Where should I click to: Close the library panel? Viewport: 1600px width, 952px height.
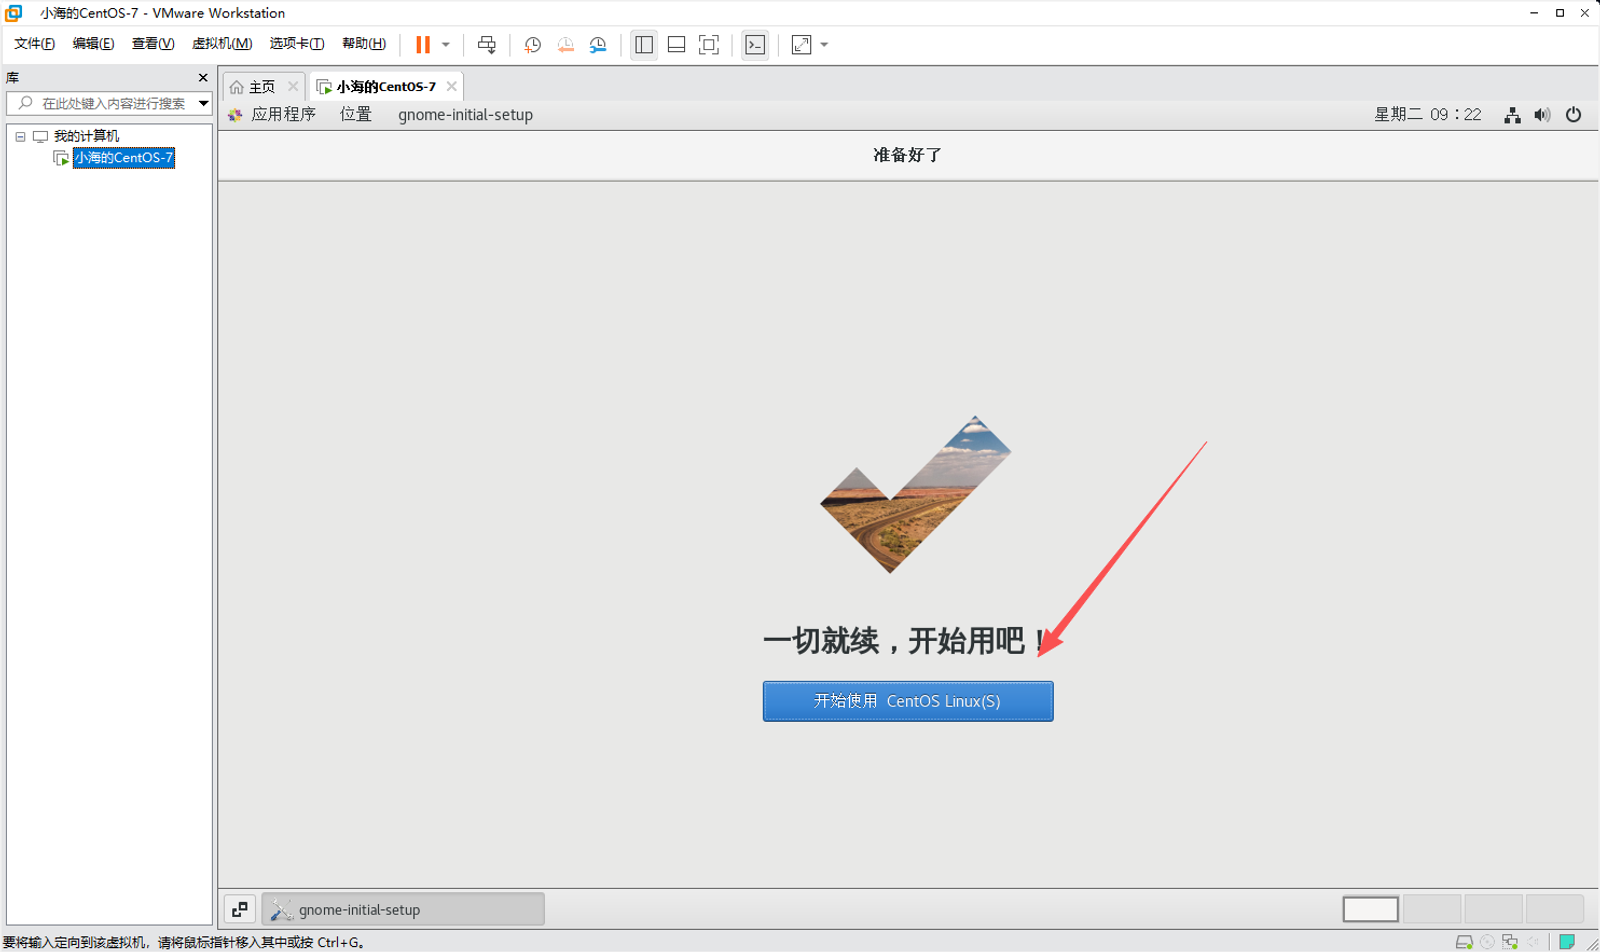[x=203, y=78]
